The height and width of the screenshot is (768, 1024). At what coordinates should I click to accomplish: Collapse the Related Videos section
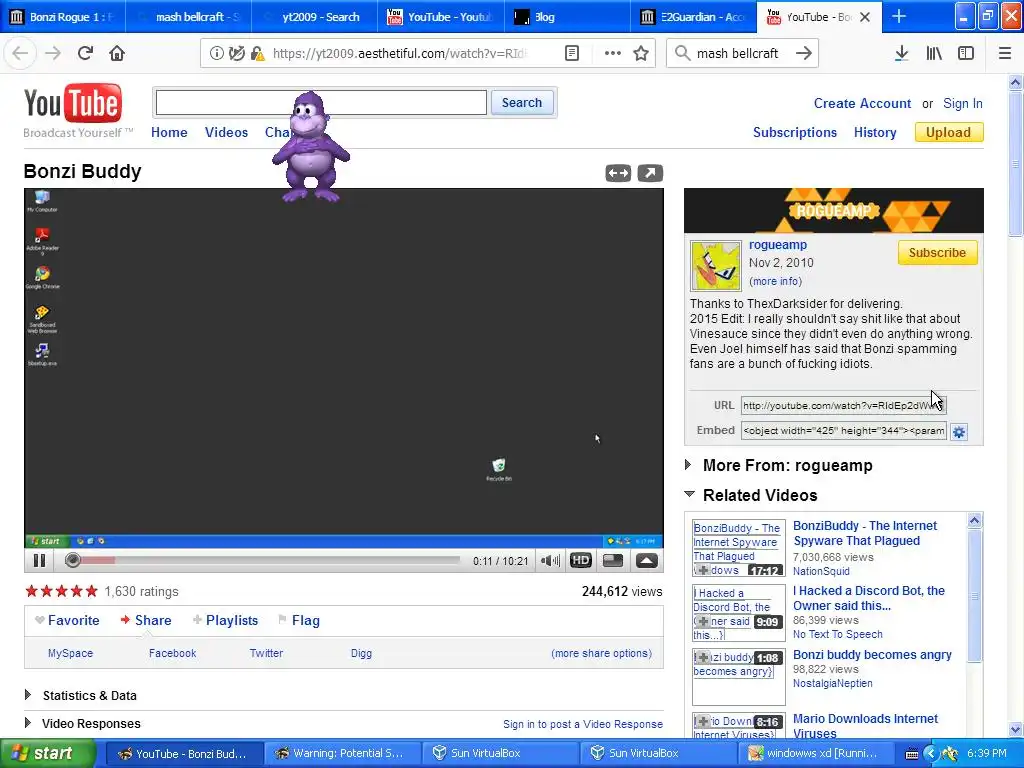[x=689, y=494]
